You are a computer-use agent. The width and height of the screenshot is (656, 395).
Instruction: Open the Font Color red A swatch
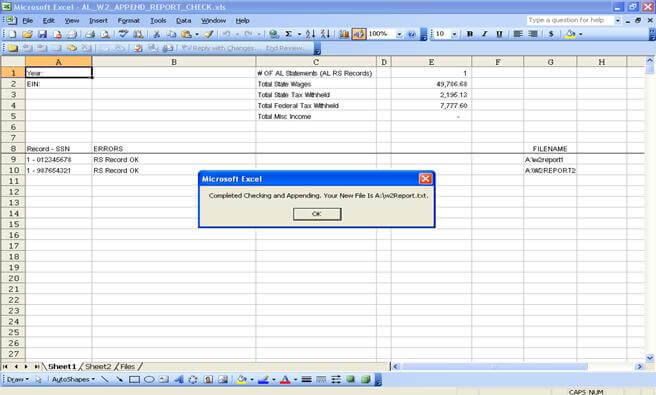[285, 380]
